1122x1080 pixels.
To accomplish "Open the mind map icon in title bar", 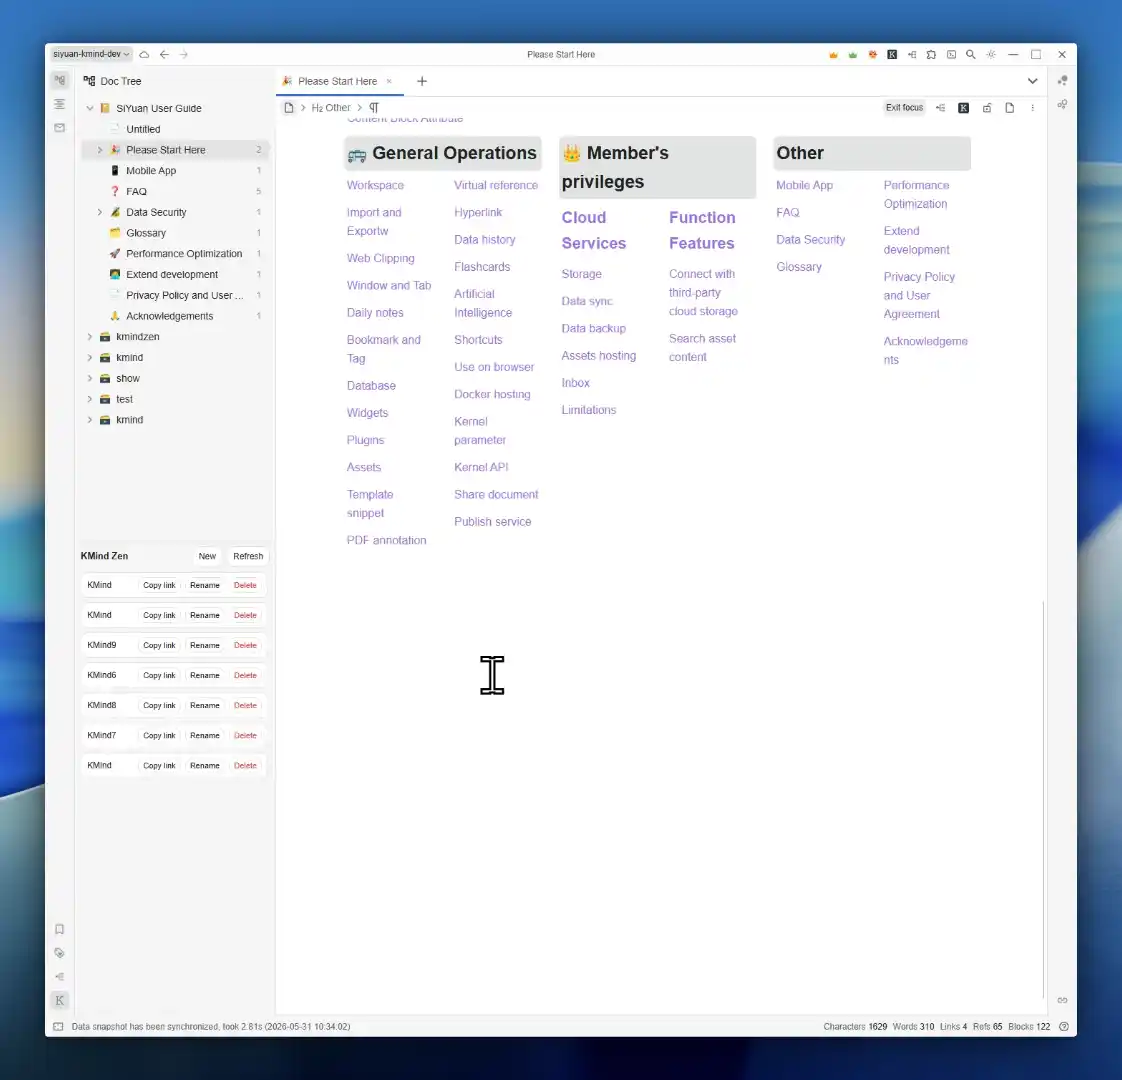I will [x=912, y=54].
